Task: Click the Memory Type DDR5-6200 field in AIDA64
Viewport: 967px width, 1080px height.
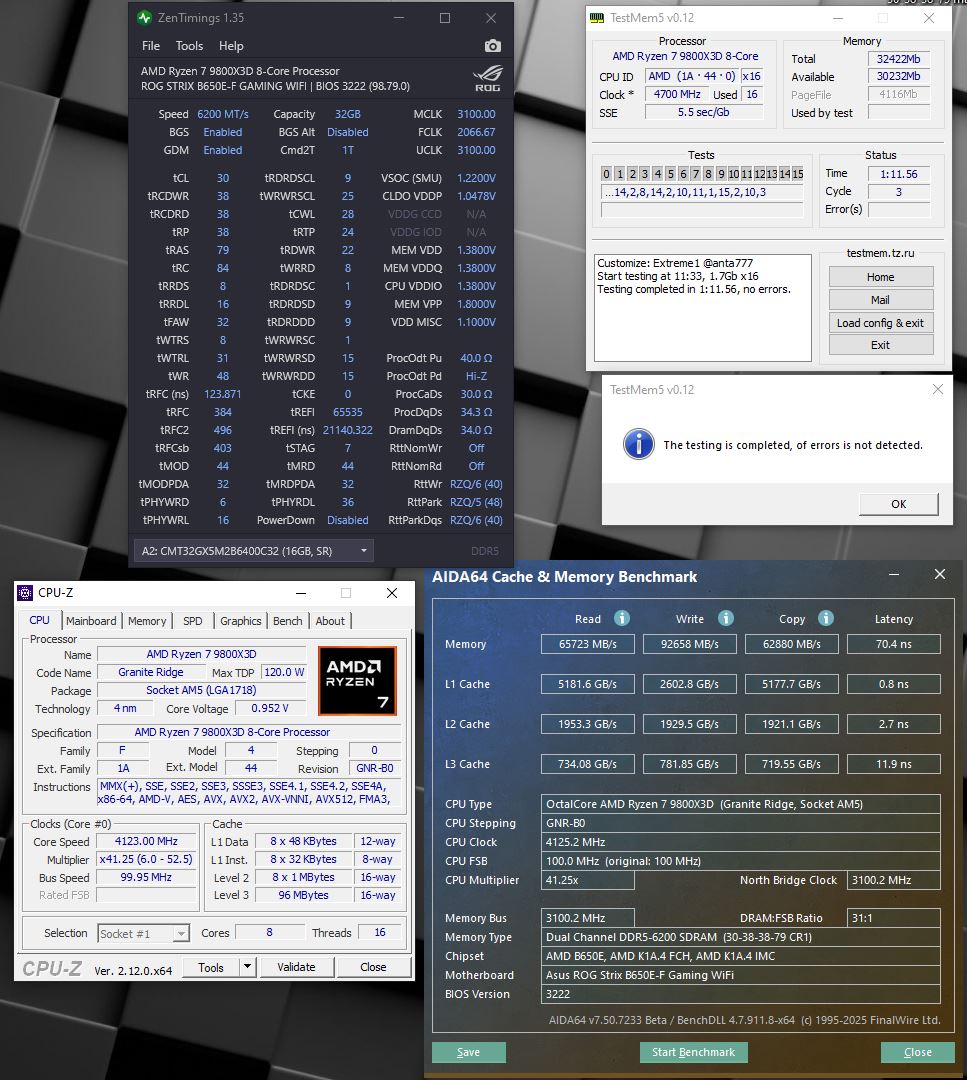Action: tap(740, 937)
